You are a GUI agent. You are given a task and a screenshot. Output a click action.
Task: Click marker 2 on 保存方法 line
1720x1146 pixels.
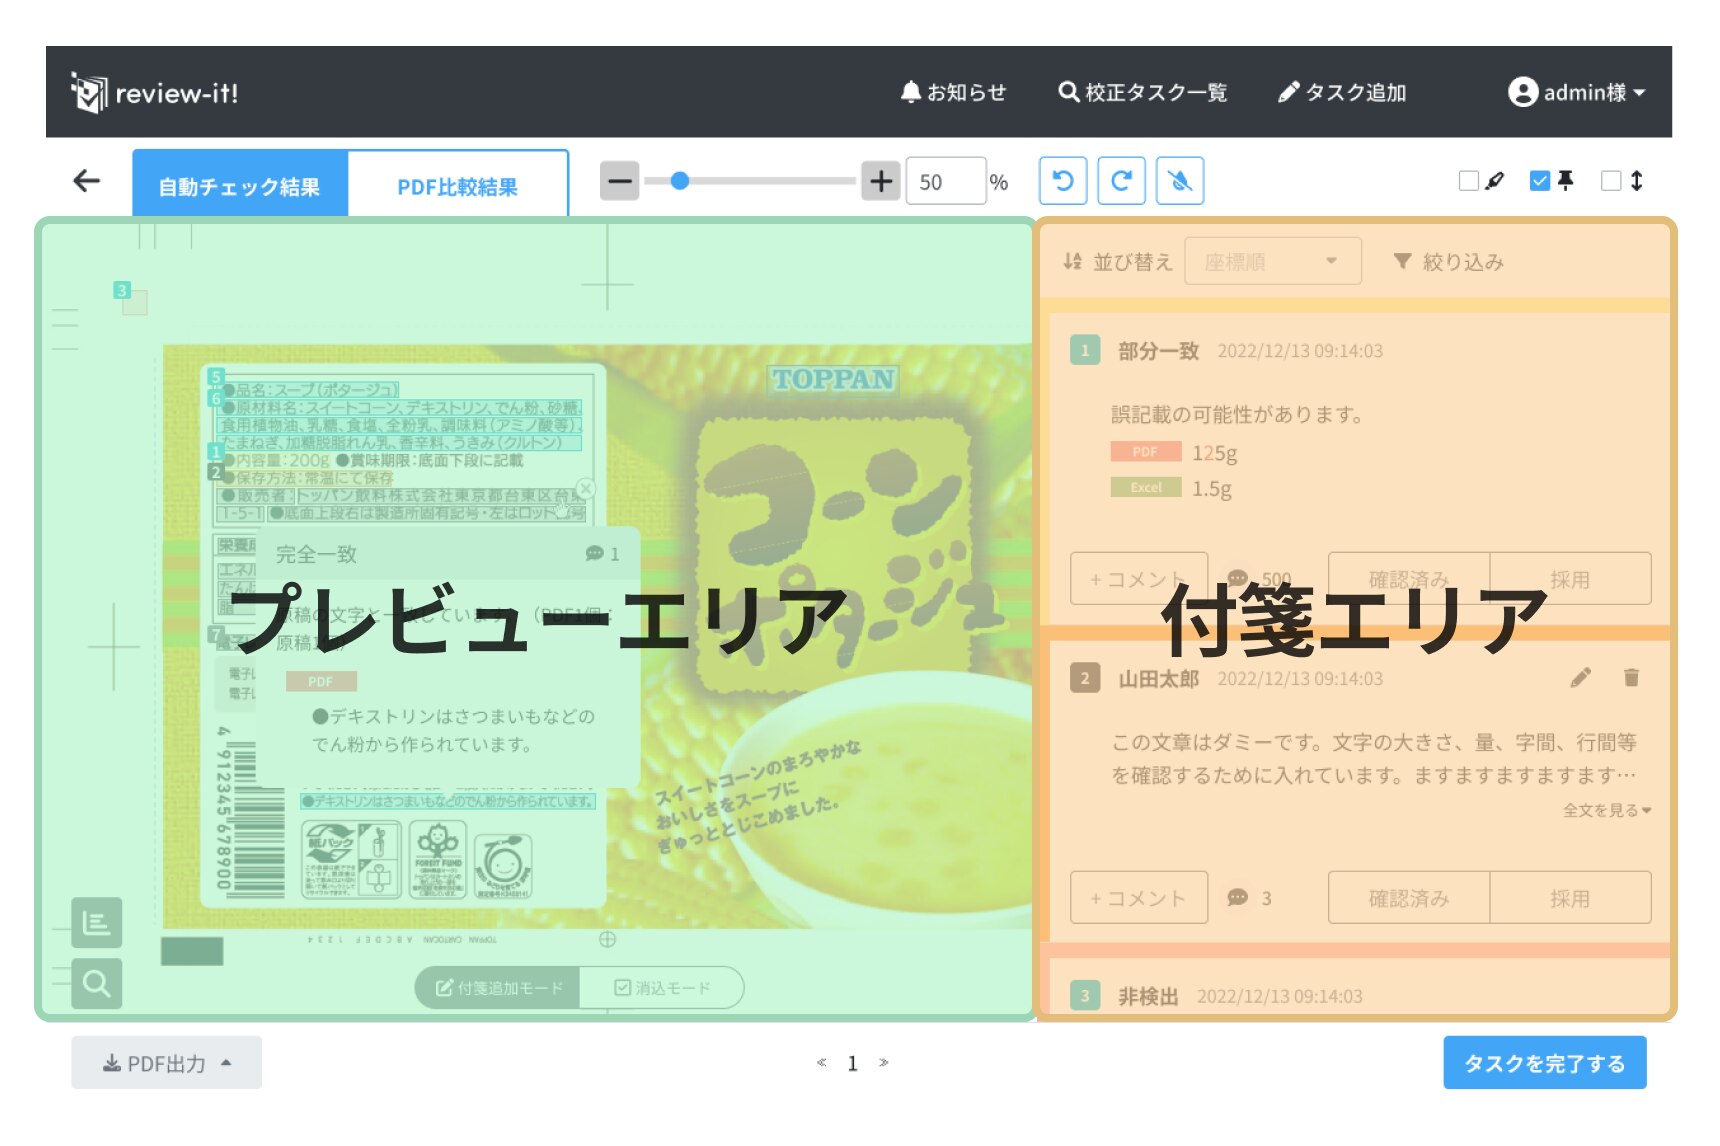pyautogui.click(x=215, y=471)
